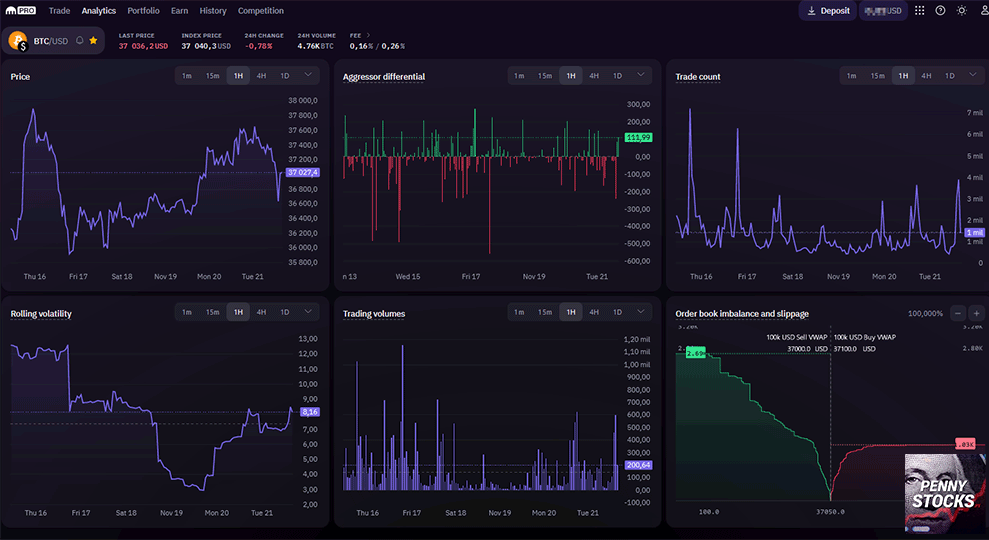
Task: Expand the Trading volumes interval dropdown chevron
Action: 641,312
